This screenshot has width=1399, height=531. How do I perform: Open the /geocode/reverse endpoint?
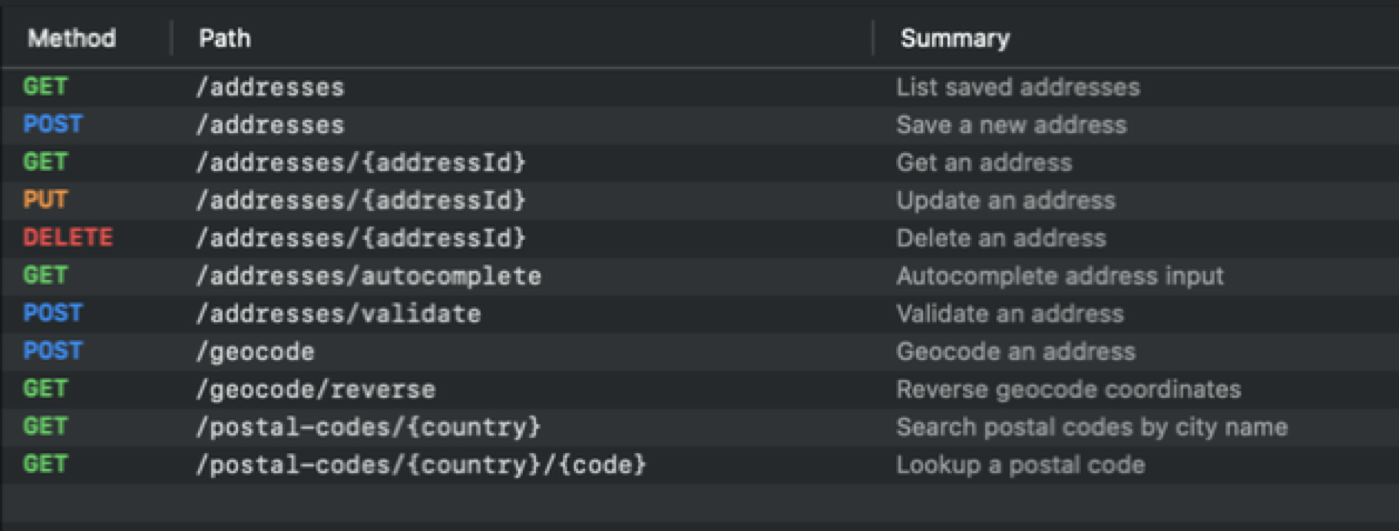click(x=315, y=390)
